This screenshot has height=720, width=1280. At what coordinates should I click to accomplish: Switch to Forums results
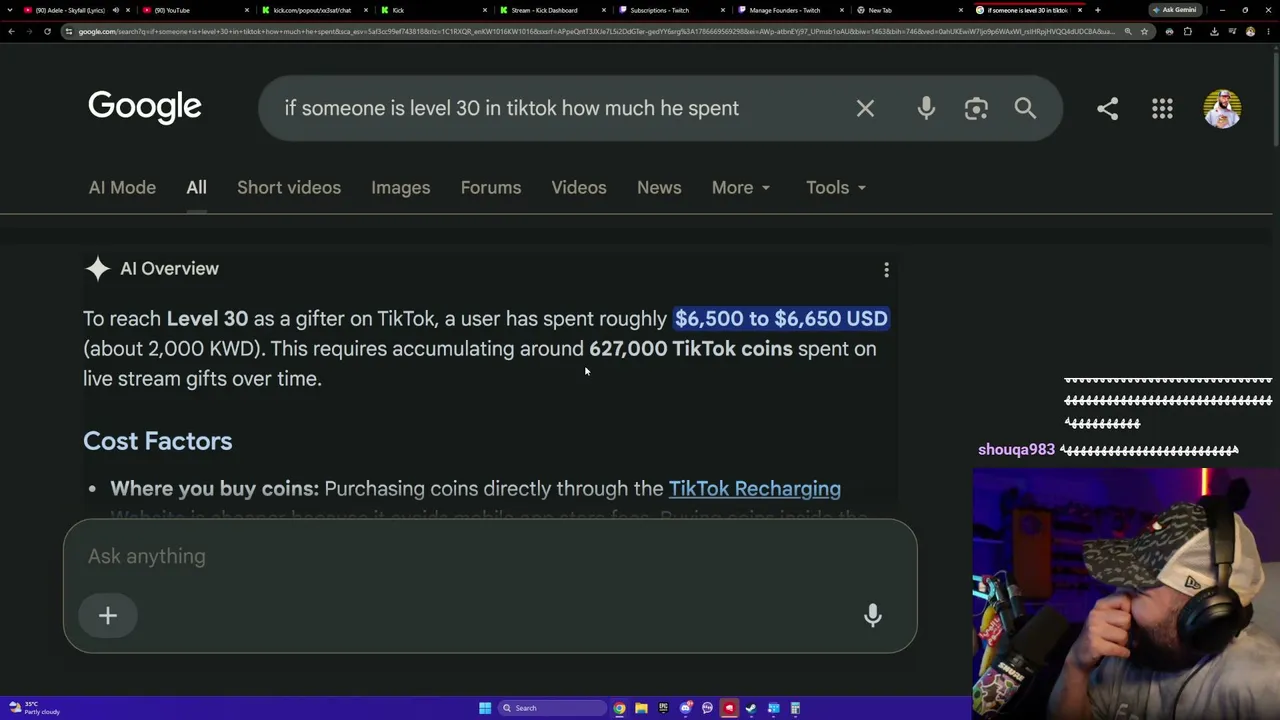pos(491,188)
